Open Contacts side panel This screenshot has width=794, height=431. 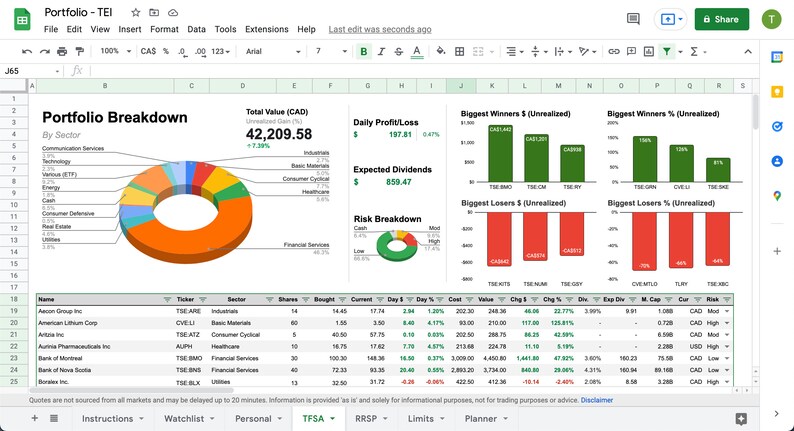tap(777, 161)
